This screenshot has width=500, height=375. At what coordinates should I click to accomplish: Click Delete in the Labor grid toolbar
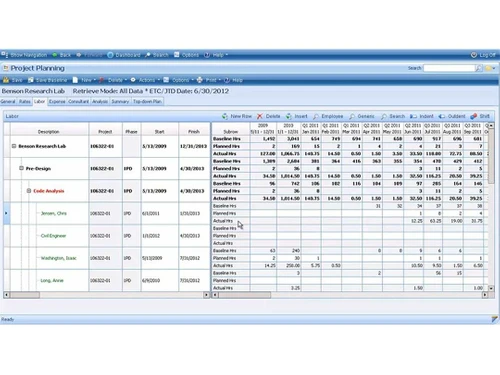[269, 116]
